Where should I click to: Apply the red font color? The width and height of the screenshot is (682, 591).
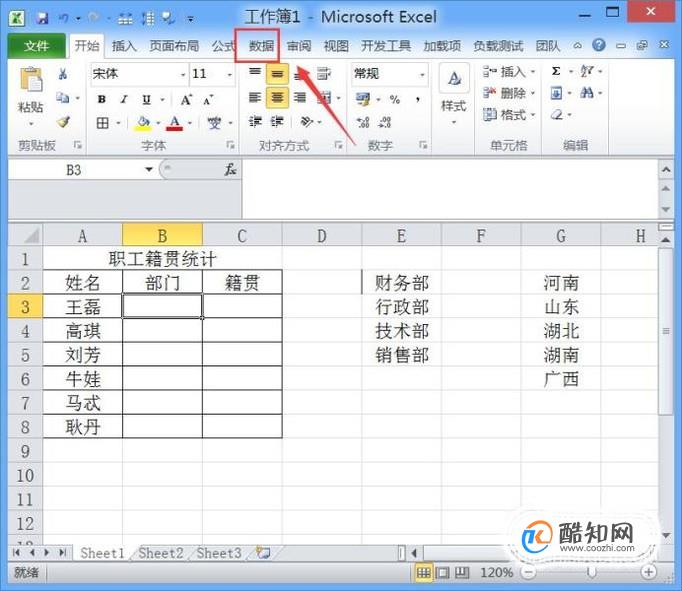click(x=175, y=123)
